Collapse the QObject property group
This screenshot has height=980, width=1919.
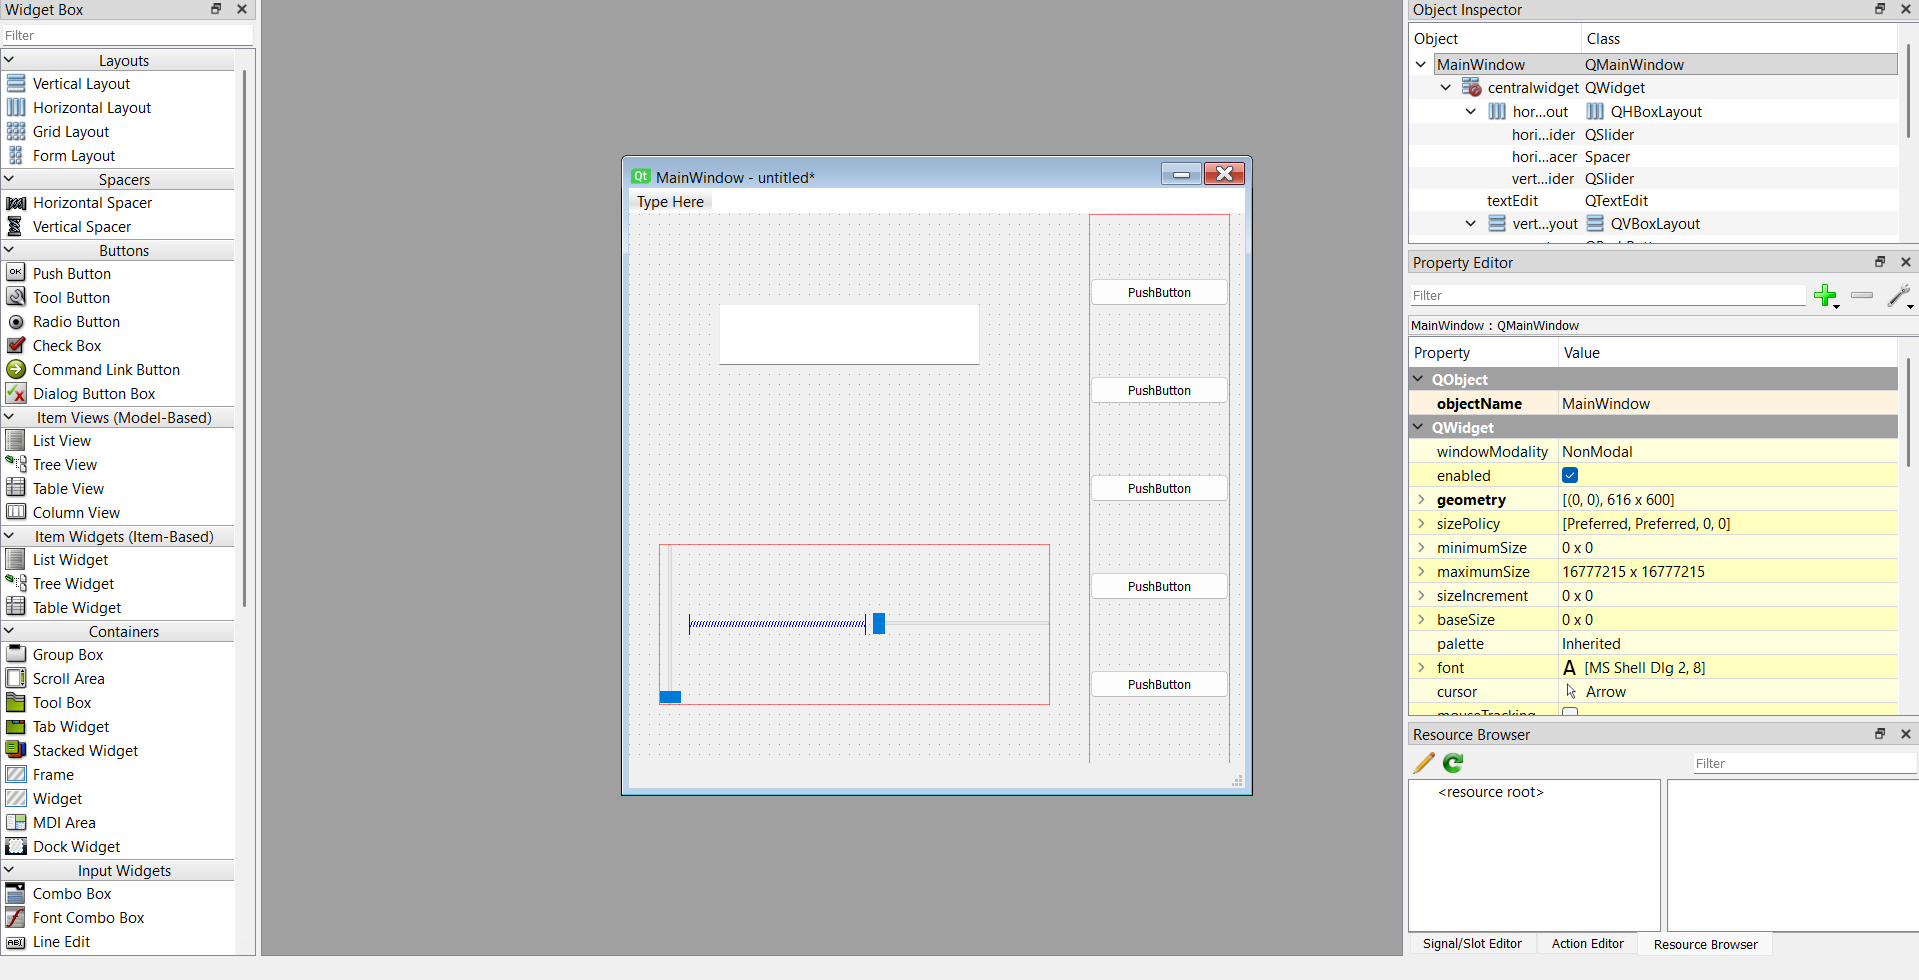point(1419,379)
